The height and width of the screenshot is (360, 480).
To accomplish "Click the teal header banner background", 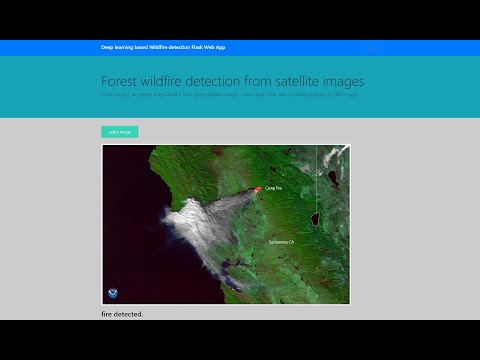I will (240, 108).
